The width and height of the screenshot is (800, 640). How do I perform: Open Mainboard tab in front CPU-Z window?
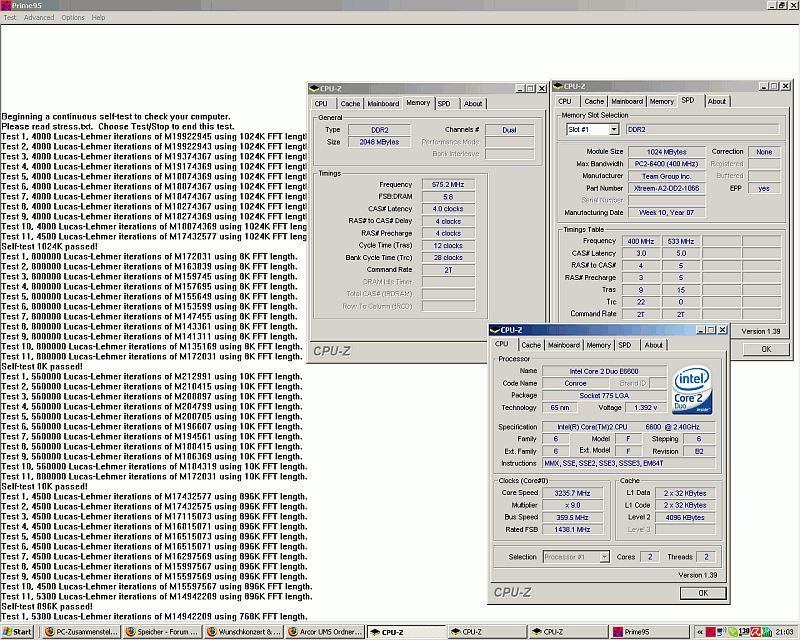[x=563, y=345]
